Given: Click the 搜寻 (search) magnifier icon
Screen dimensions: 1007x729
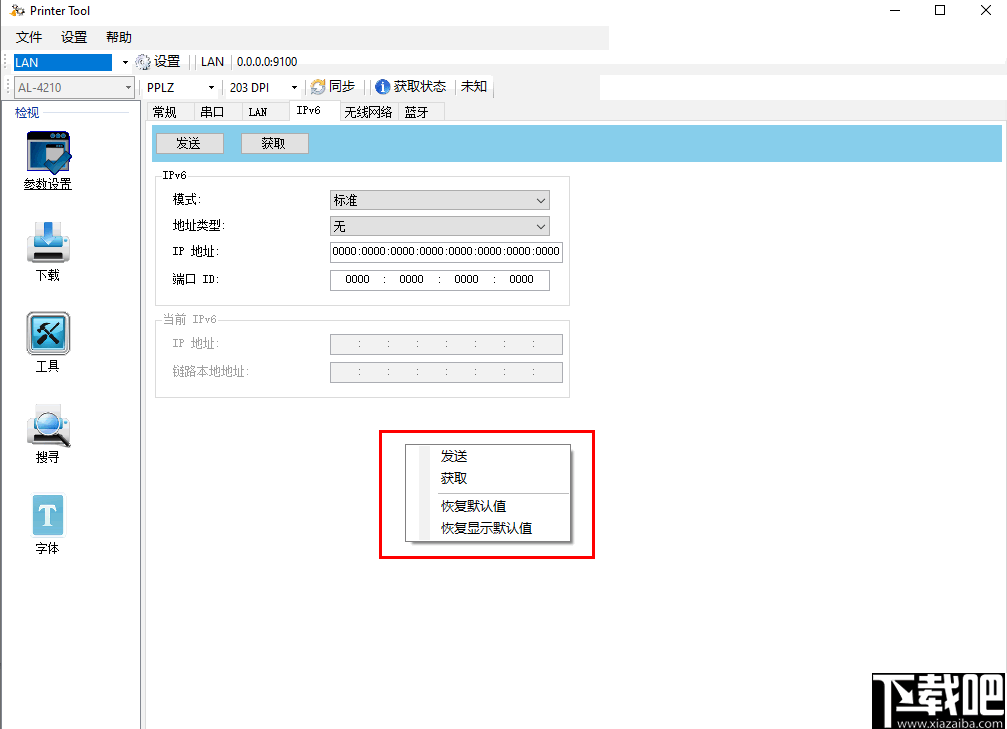Looking at the screenshot, I should click(47, 425).
